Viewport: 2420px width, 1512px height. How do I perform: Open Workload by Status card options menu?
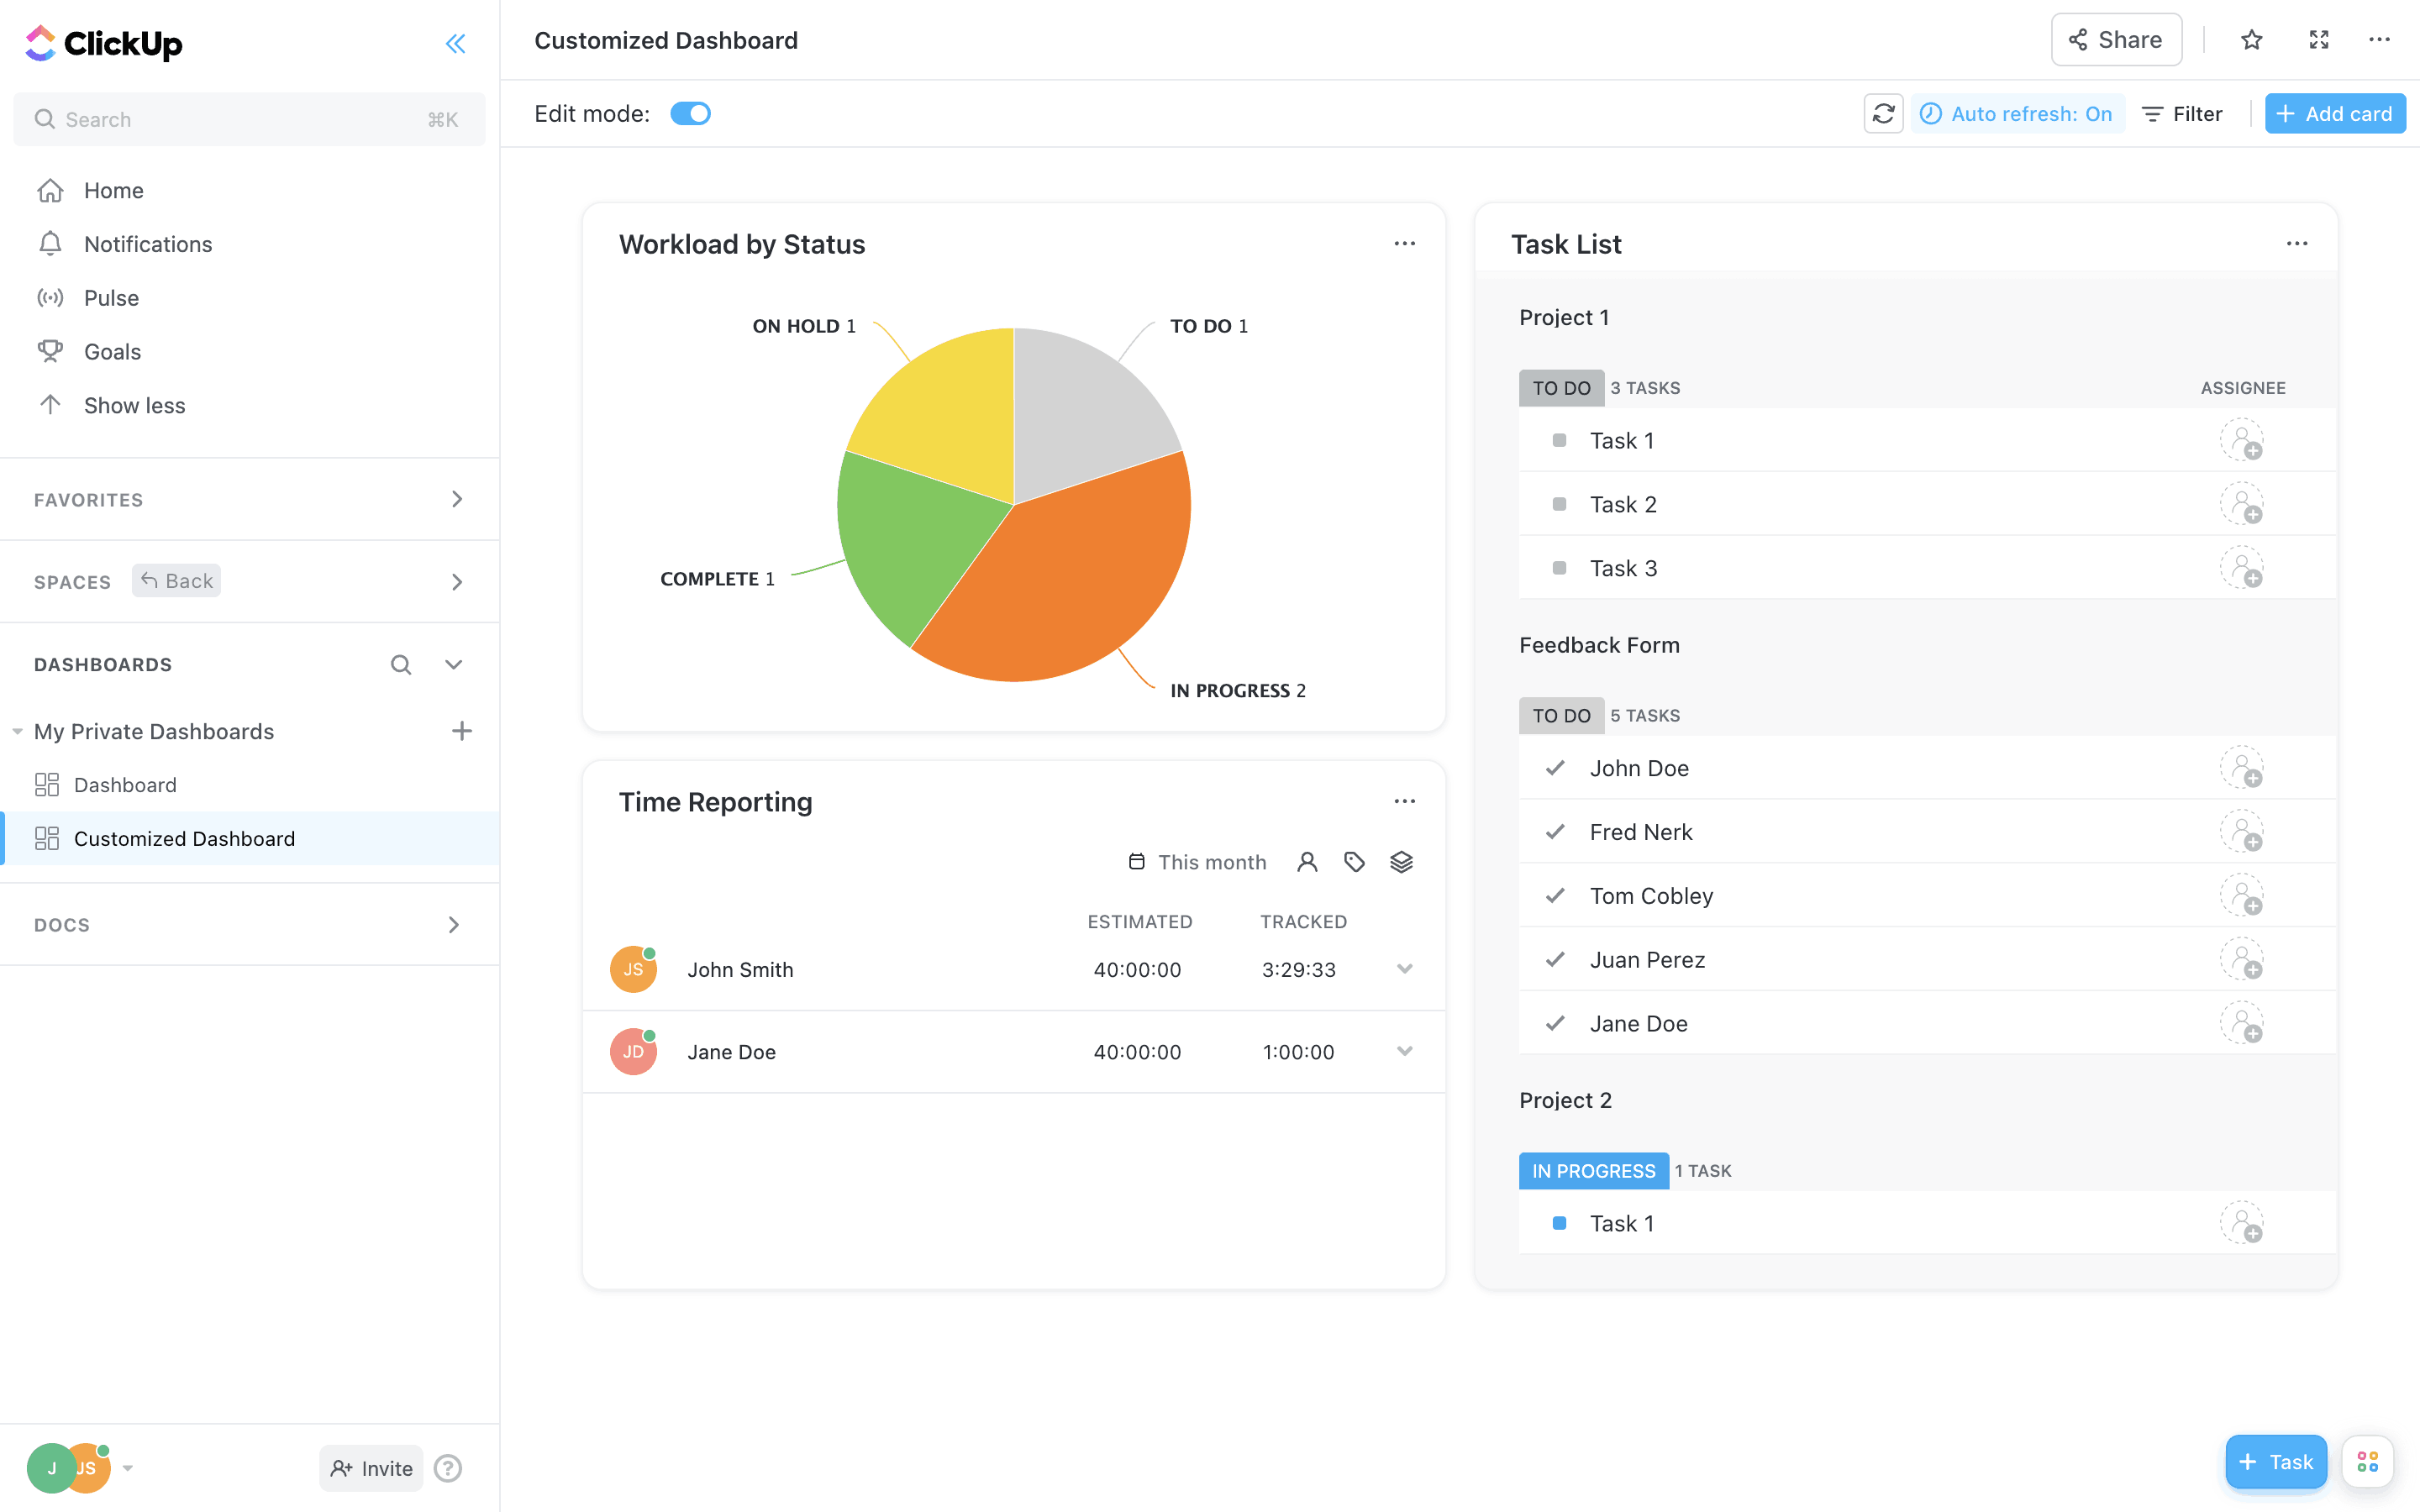pos(1404,244)
